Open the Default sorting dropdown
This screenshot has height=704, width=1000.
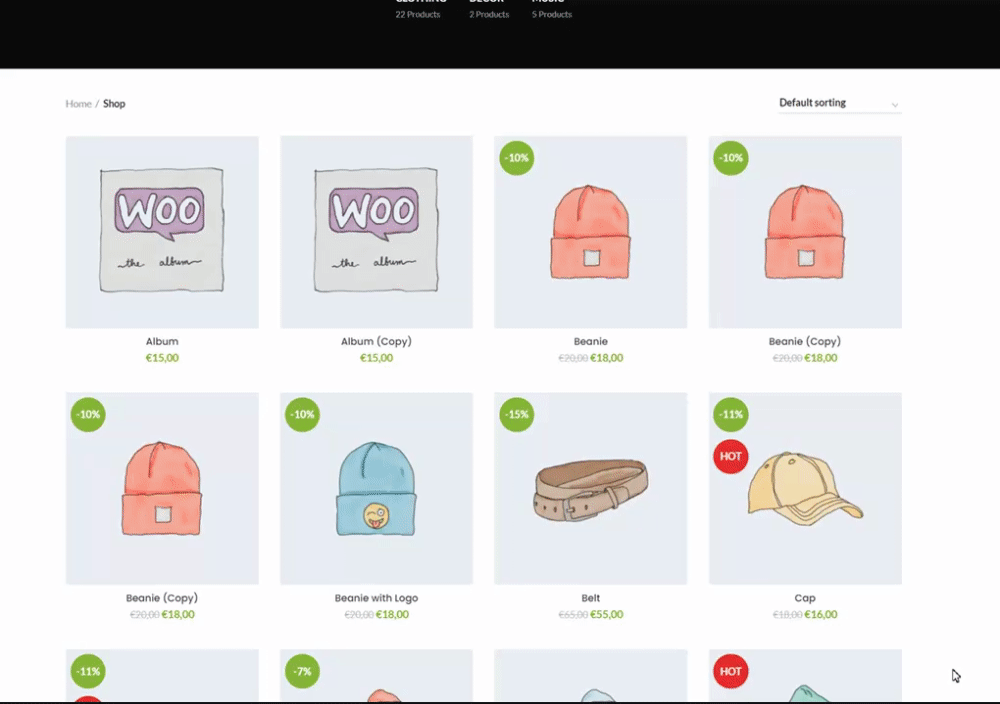click(839, 103)
